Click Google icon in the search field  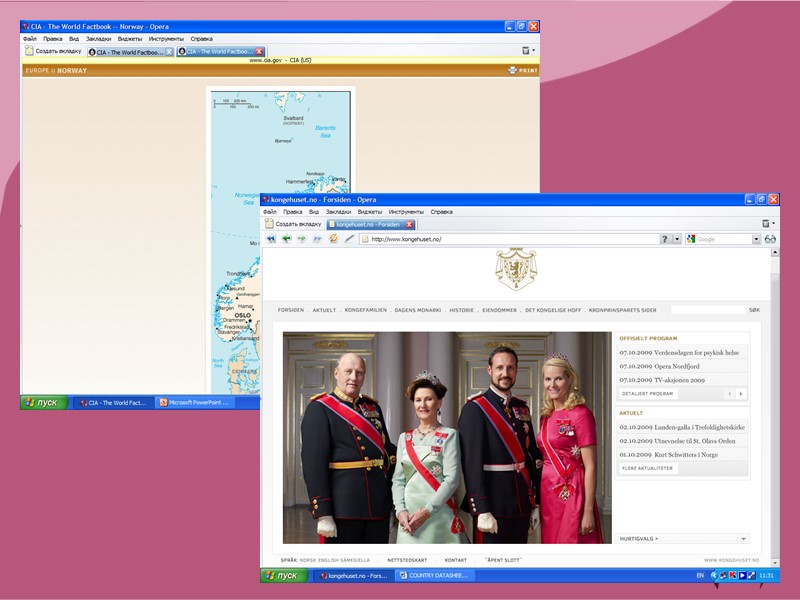[691, 239]
